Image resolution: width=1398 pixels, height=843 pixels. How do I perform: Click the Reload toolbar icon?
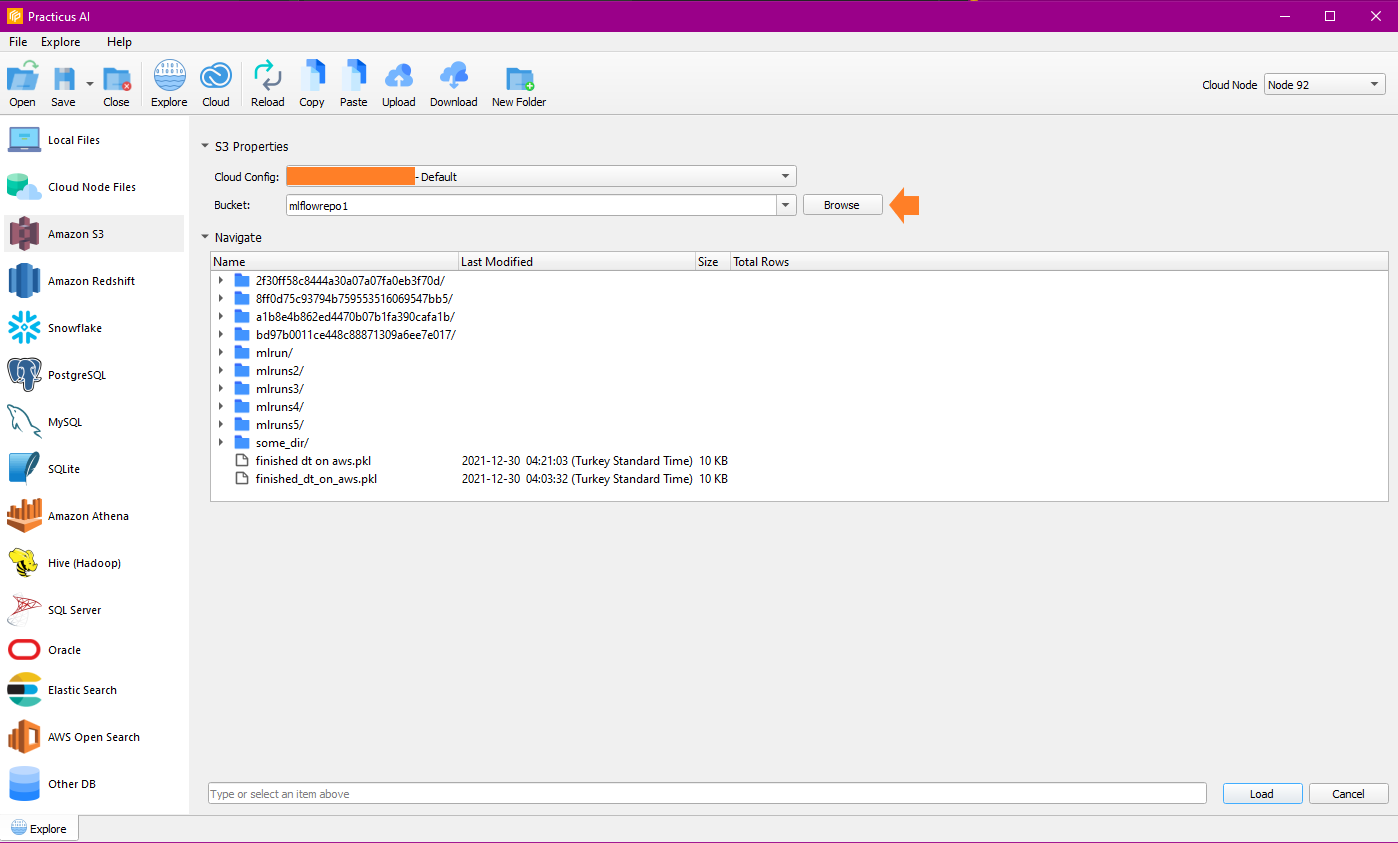click(267, 84)
